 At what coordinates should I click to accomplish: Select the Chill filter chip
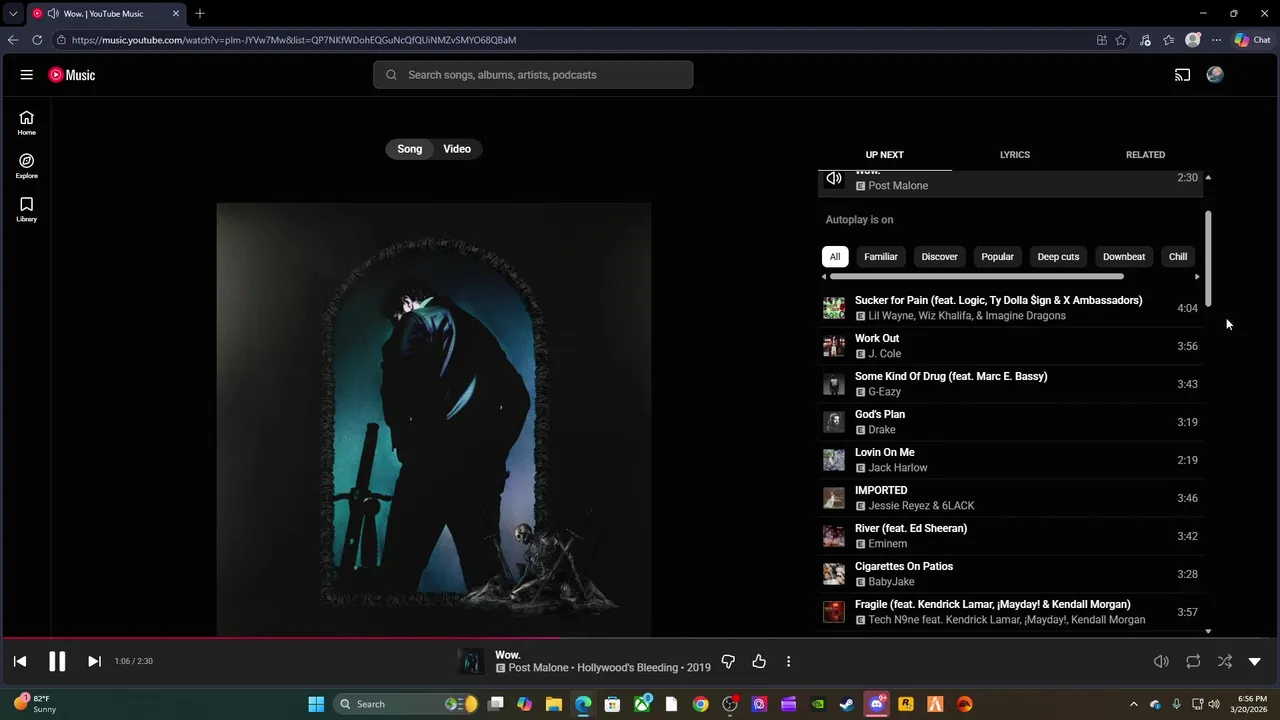(x=1178, y=257)
